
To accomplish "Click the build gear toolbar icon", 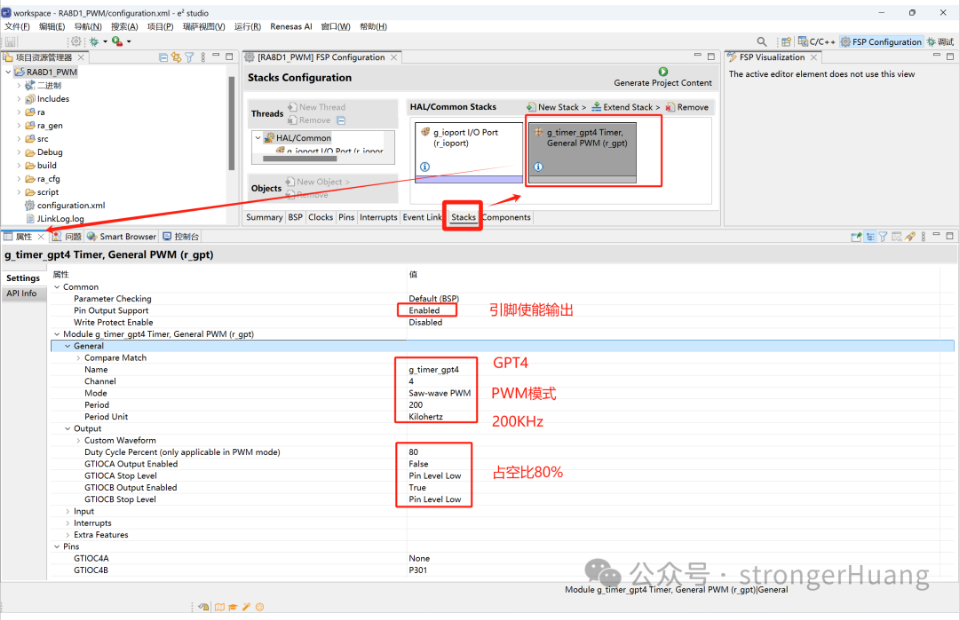I will [76, 42].
